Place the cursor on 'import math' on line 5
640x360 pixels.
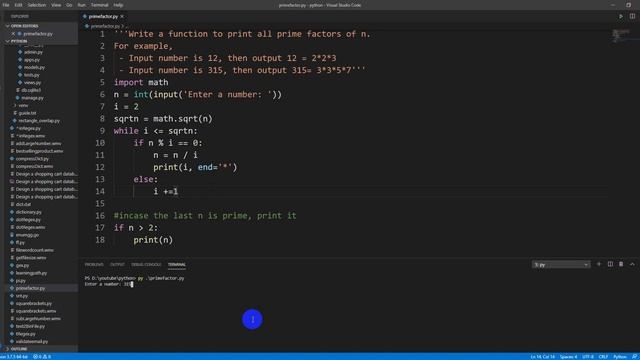(141, 82)
